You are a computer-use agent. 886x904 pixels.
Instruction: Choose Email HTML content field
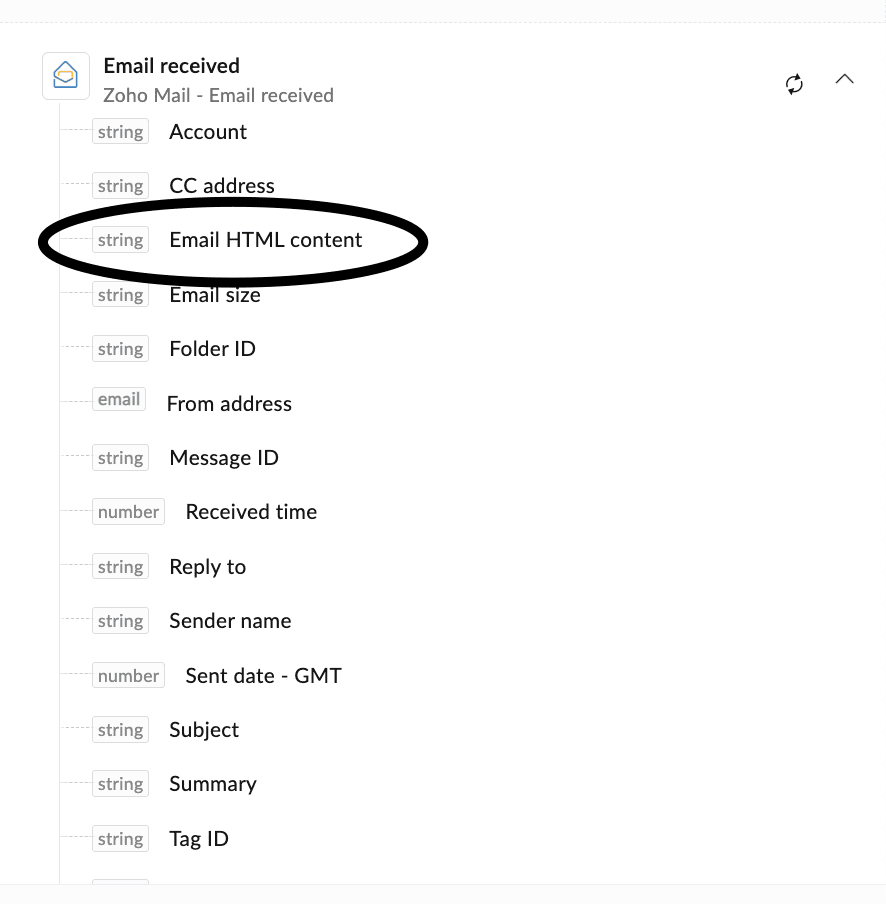[265, 240]
